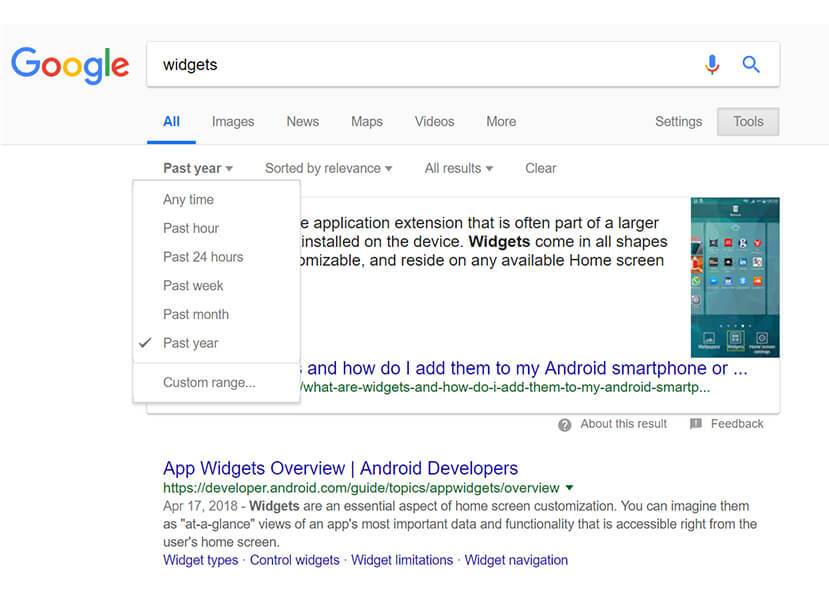Click the search magnifying glass icon
Screen dimensions: 829x613
(x=751, y=63)
